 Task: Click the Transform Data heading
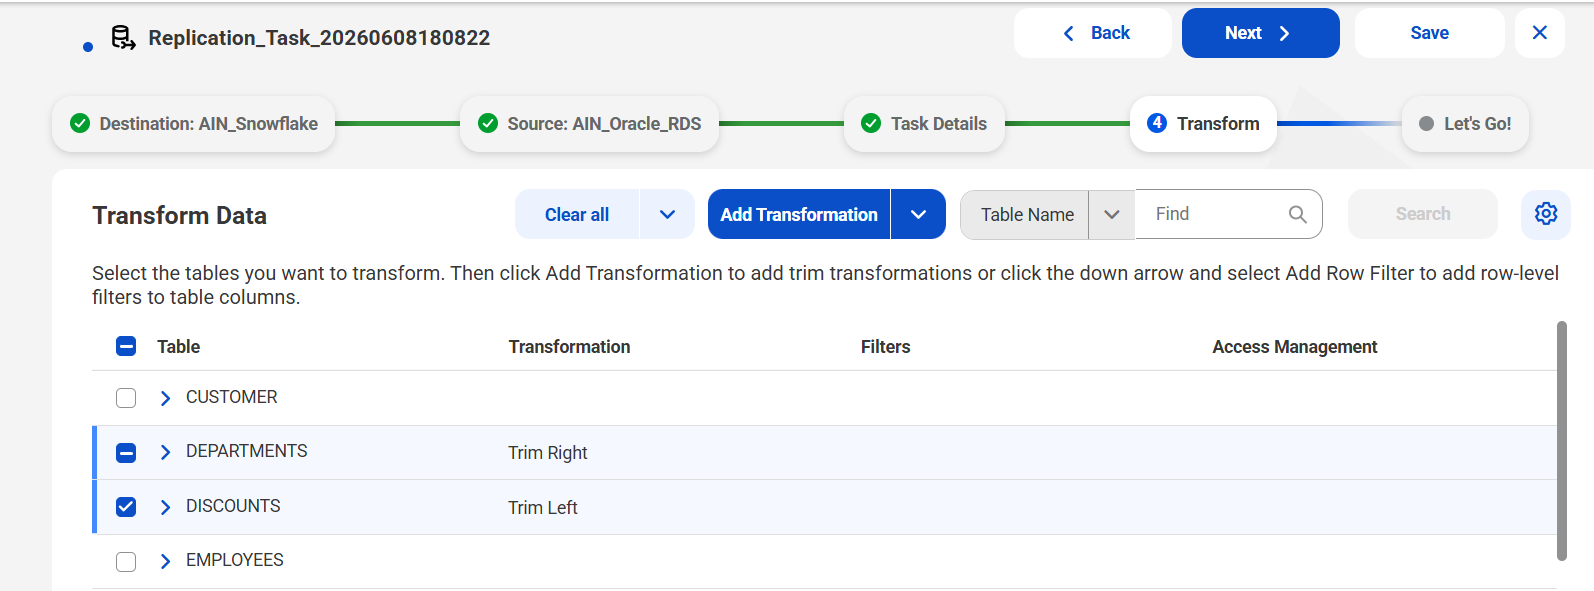click(x=179, y=215)
